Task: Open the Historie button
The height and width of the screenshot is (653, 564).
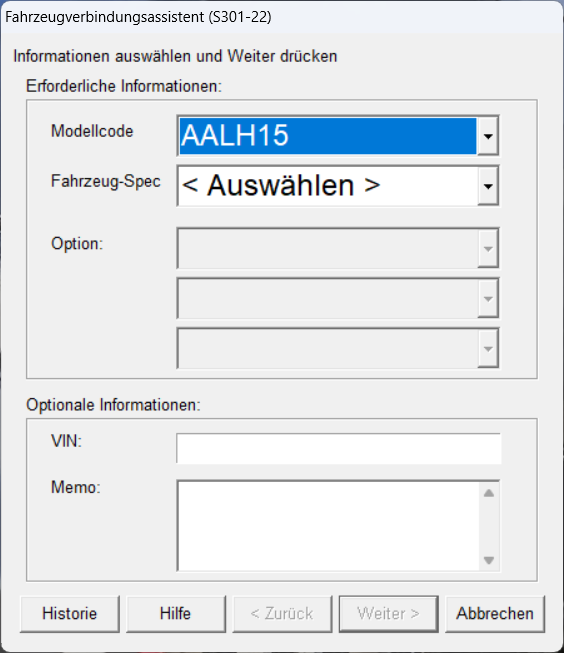Action: point(70,614)
